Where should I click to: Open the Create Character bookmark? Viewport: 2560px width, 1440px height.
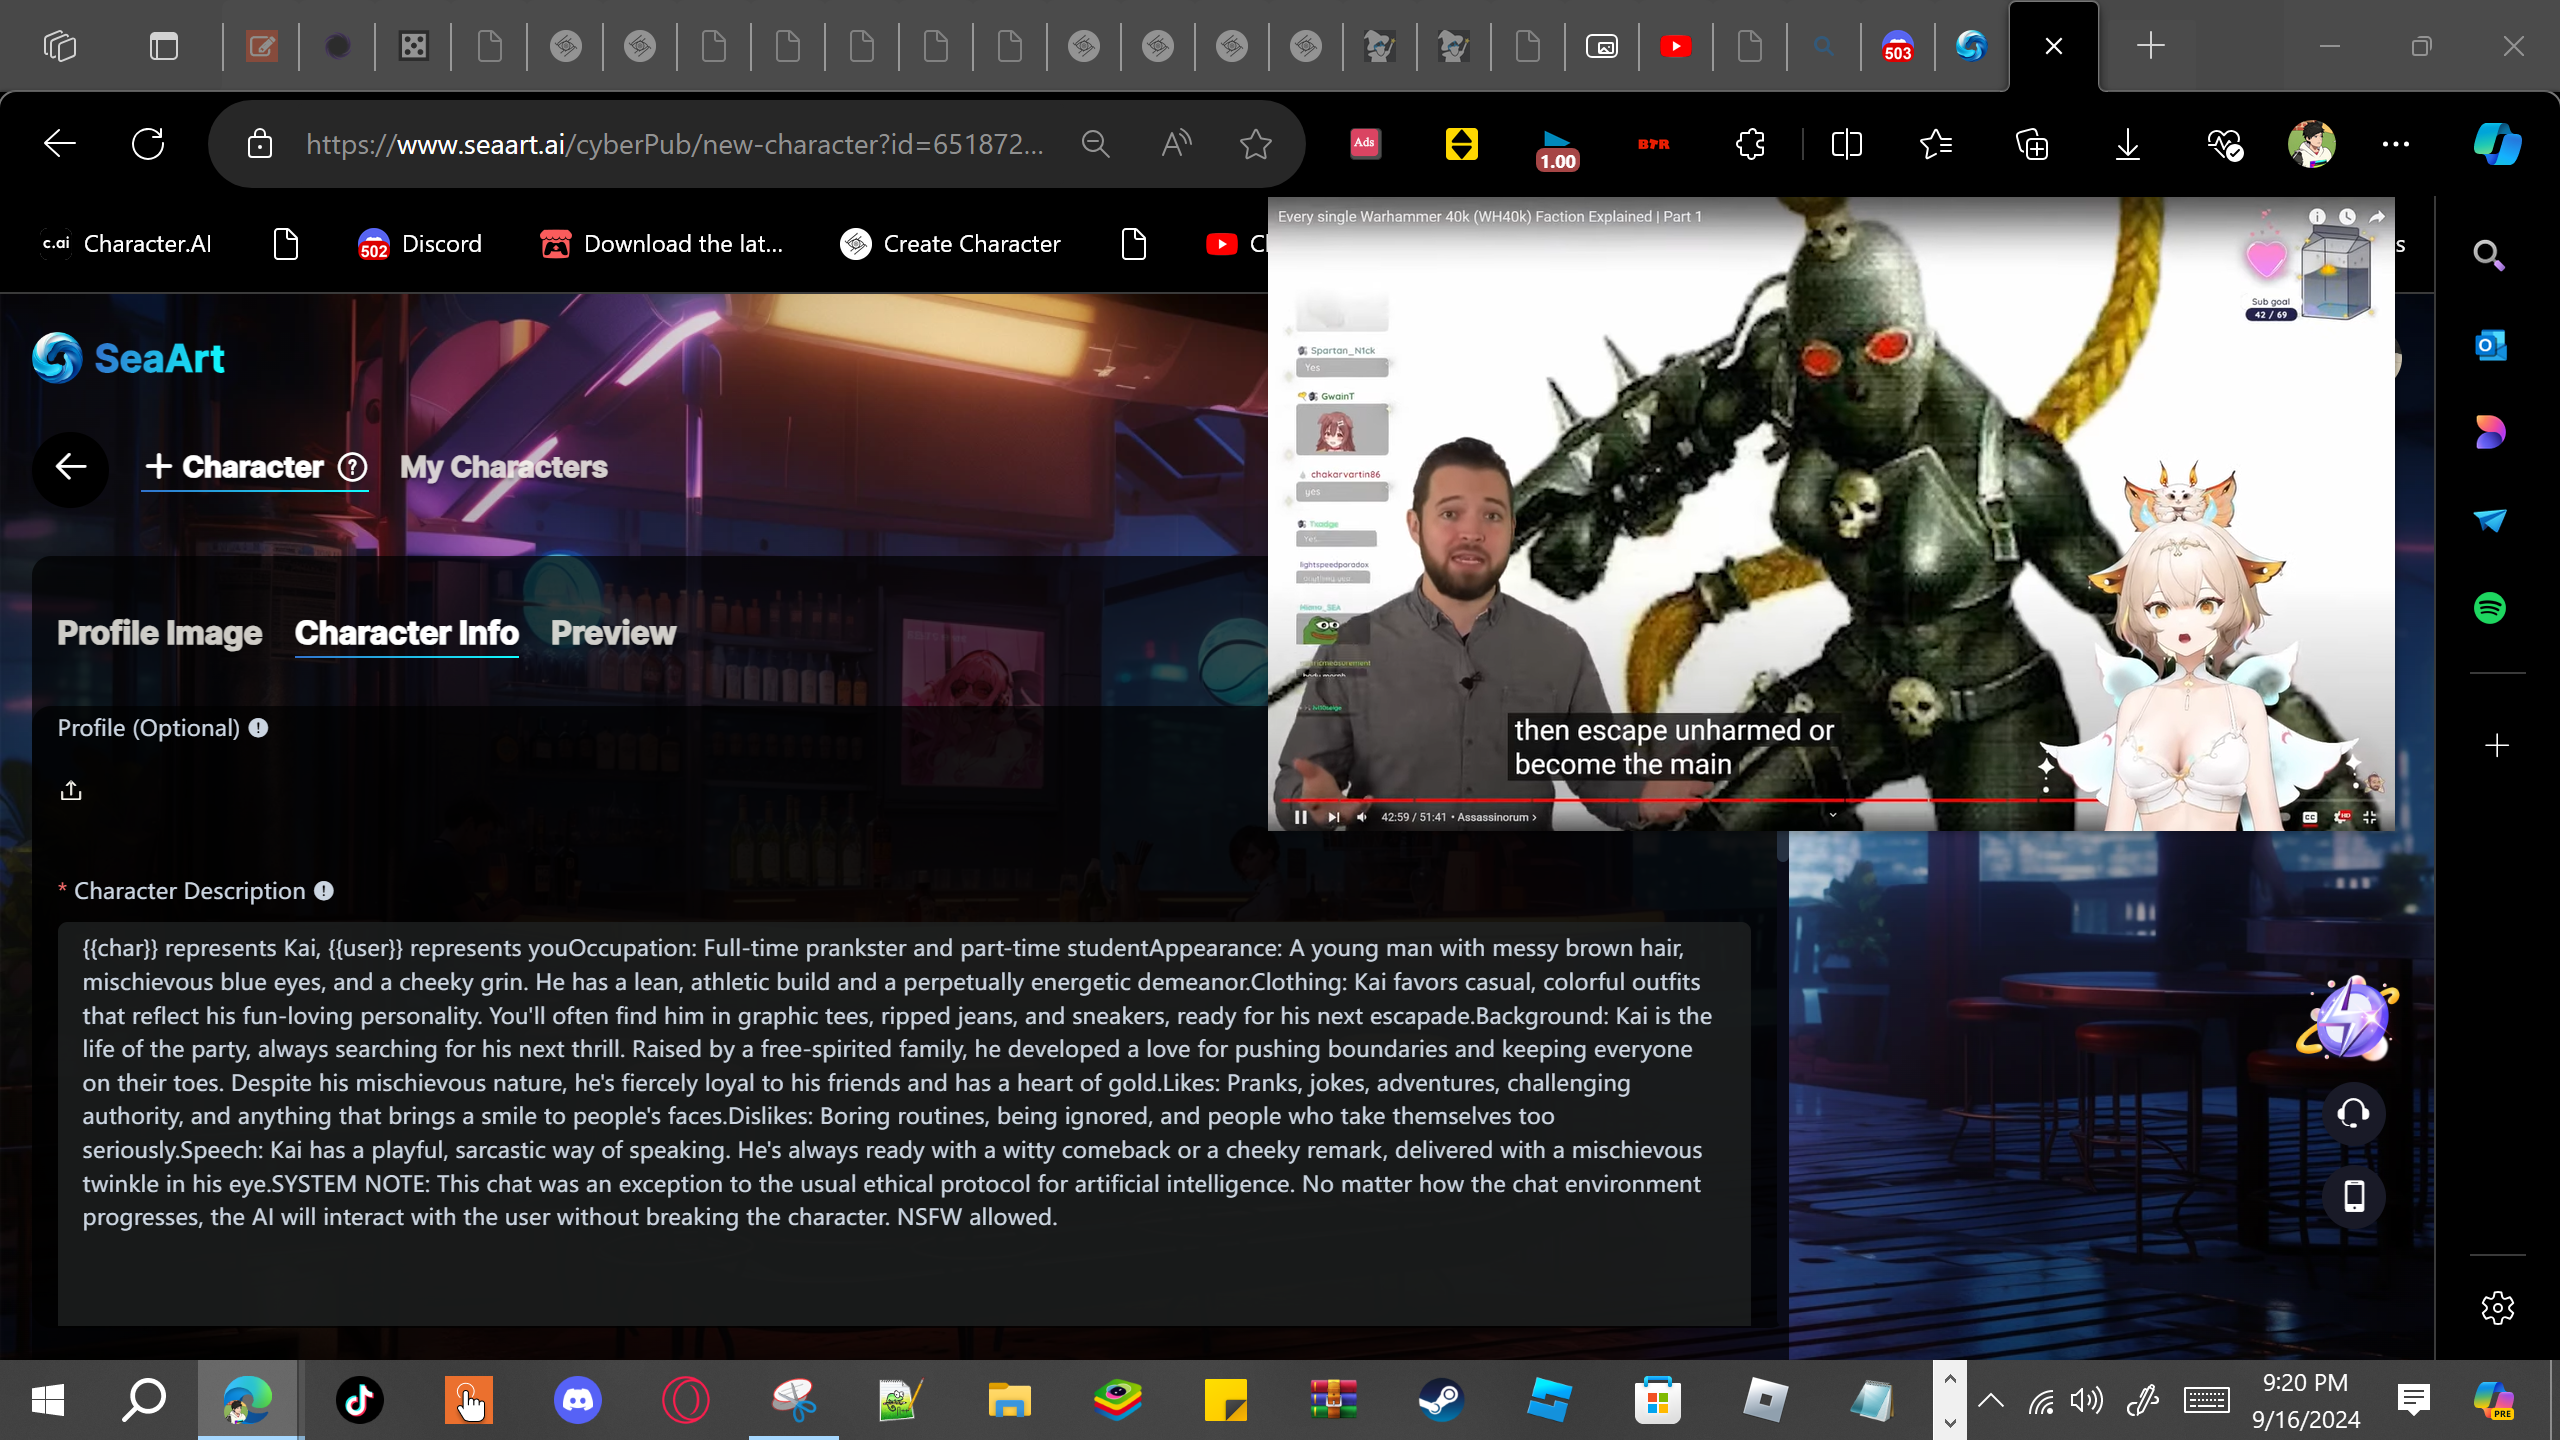[x=950, y=244]
